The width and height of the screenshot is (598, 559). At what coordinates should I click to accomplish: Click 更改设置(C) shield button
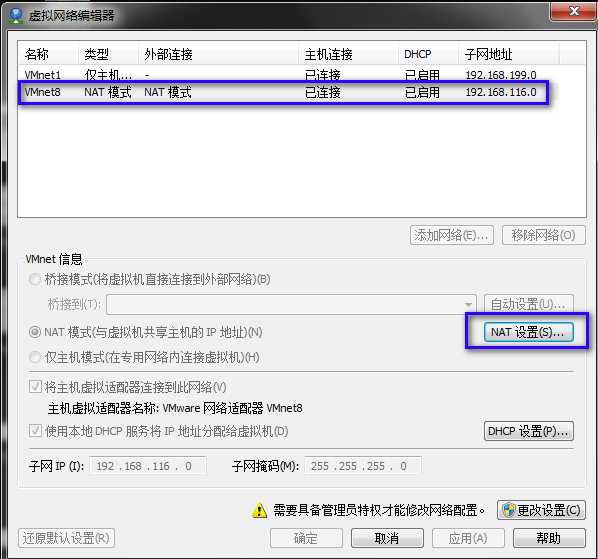point(541,510)
